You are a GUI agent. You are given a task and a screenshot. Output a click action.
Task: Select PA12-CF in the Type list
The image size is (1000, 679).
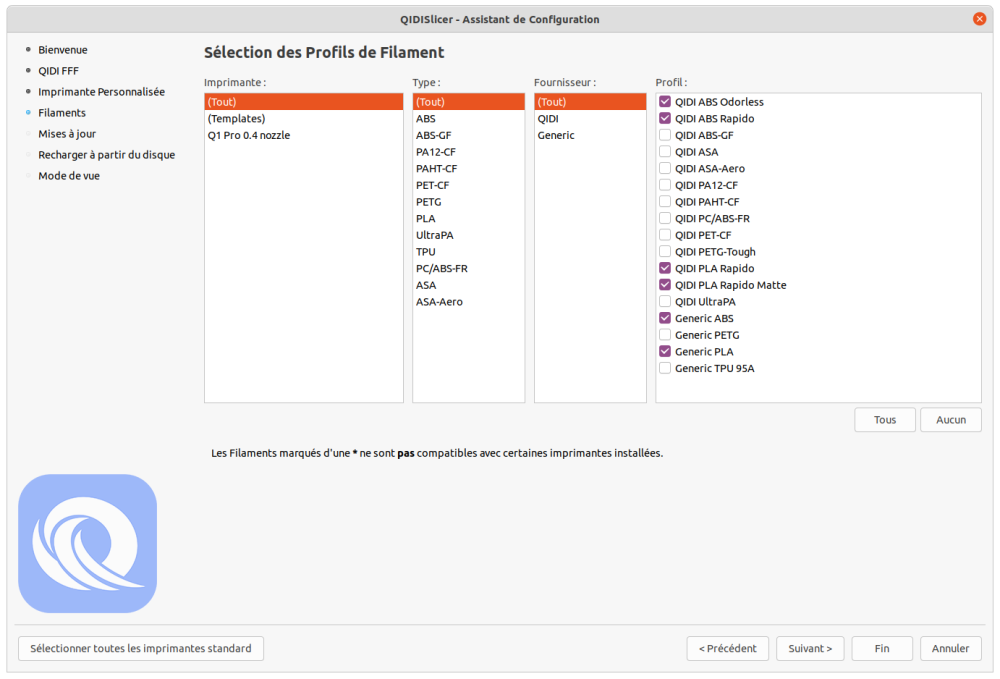coord(468,152)
